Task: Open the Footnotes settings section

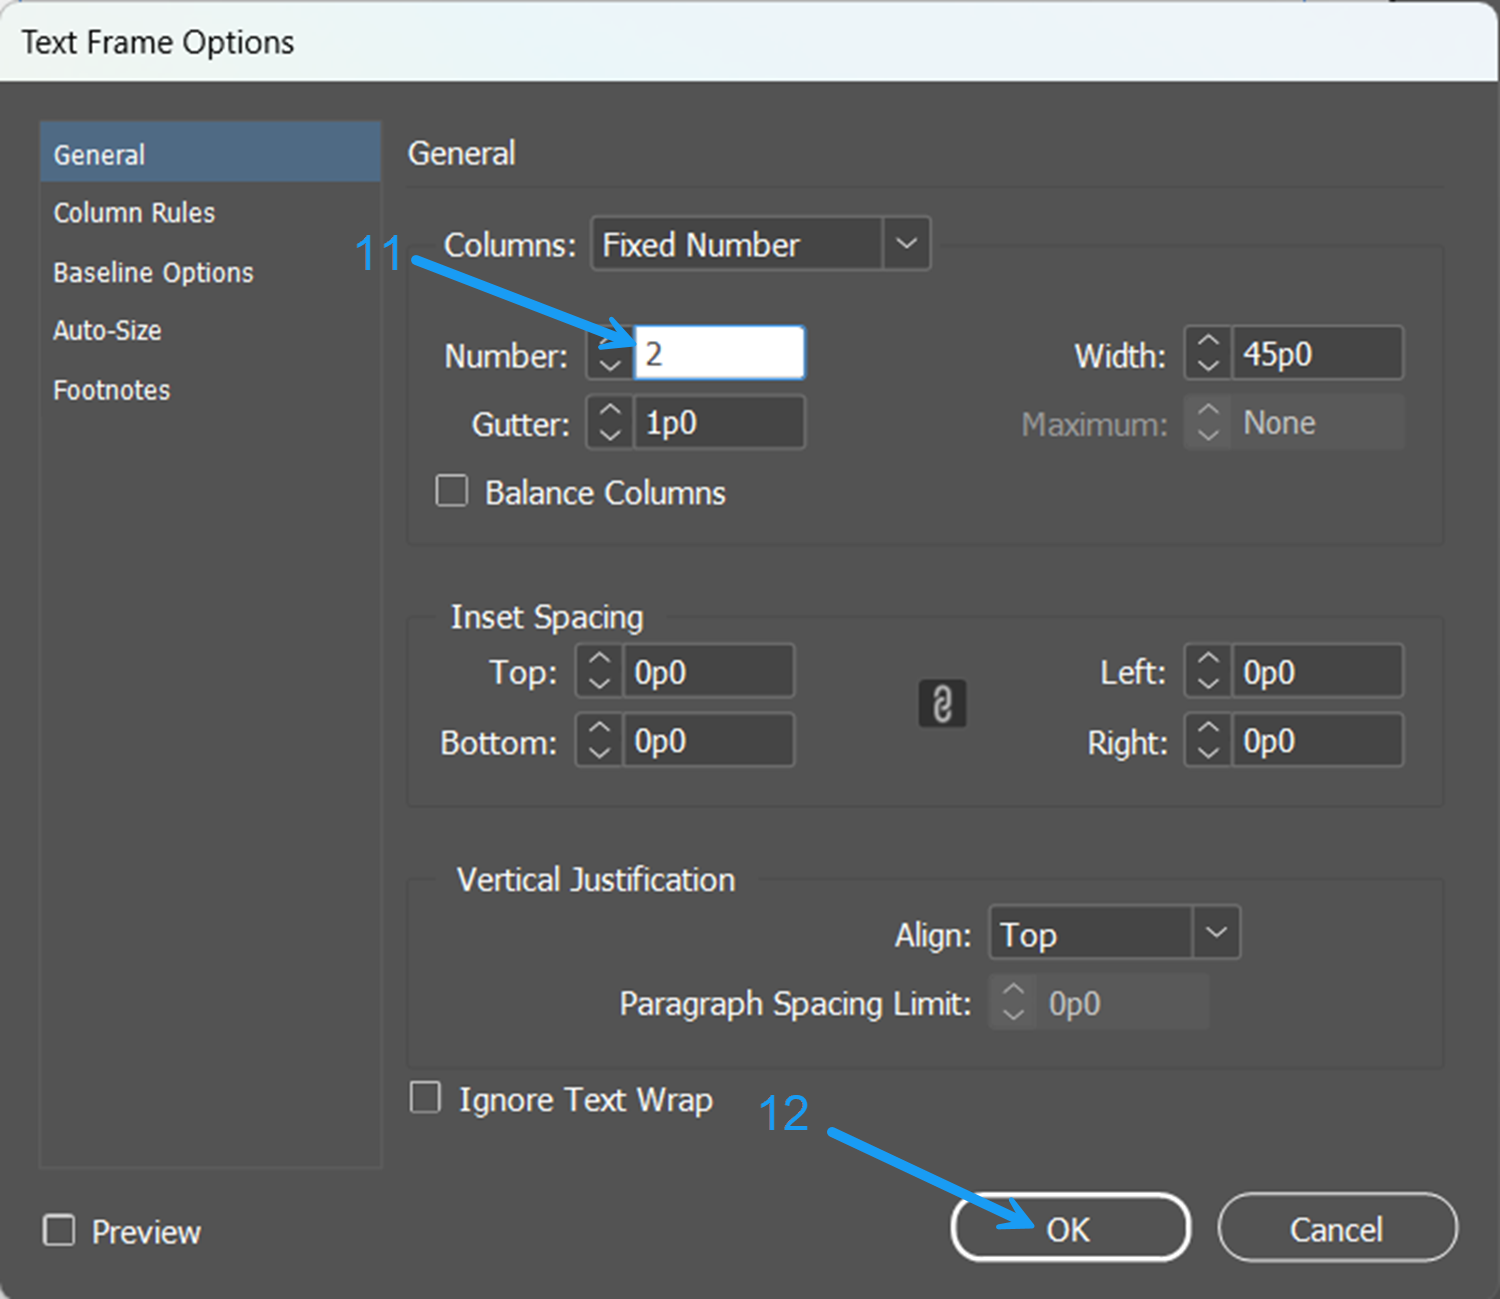Action: (x=111, y=390)
